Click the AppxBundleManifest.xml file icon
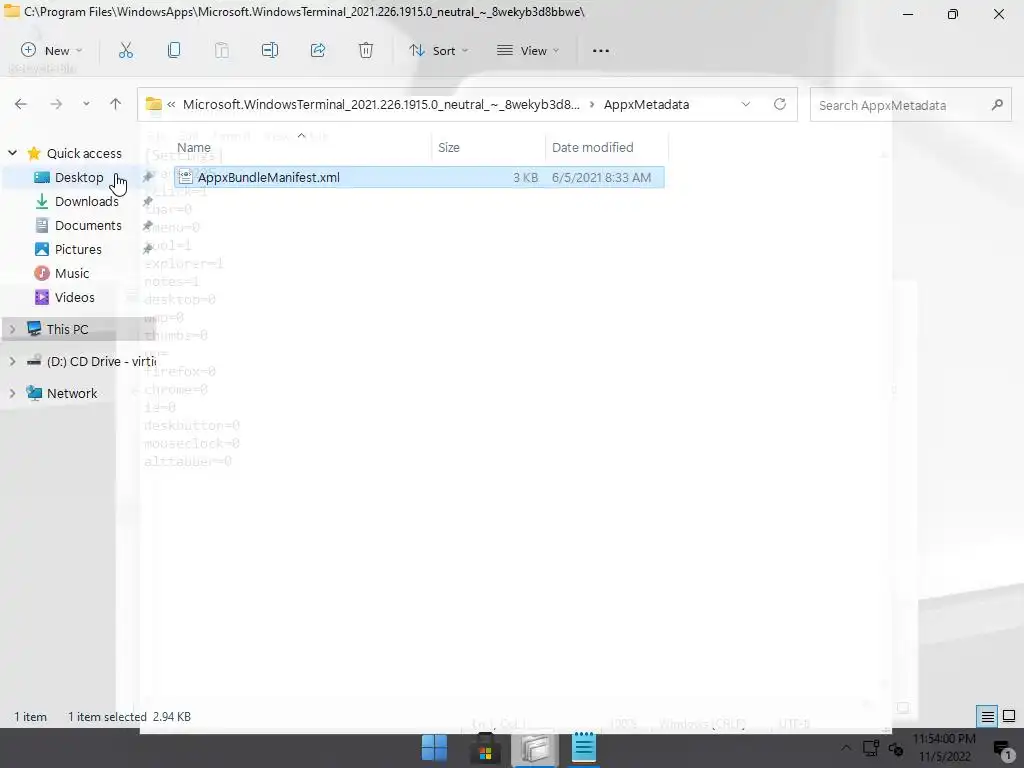 click(185, 177)
